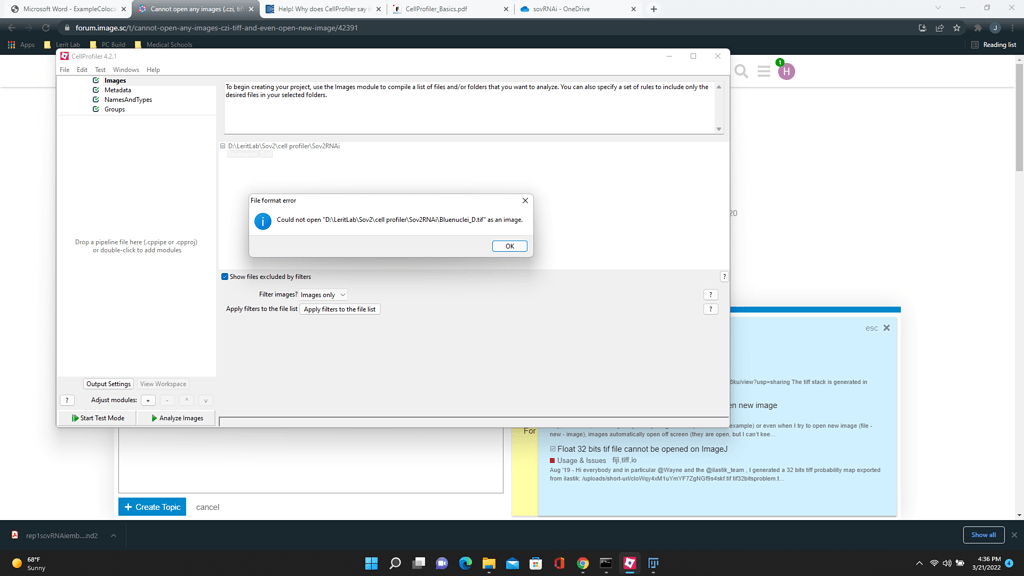Click the move module up arrow icon
Image resolution: width=1024 pixels, height=576 pixels.
tap(186, 400)
